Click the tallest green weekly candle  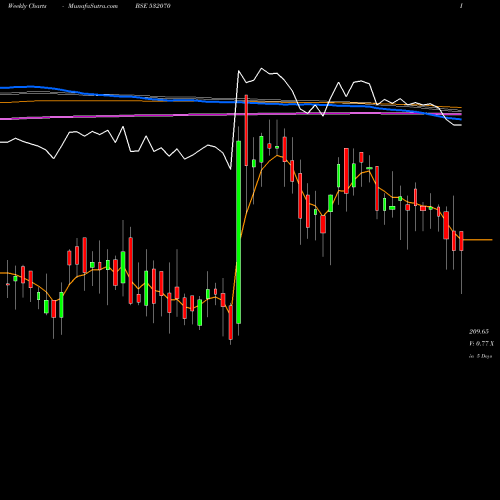(x=239, y=232)
